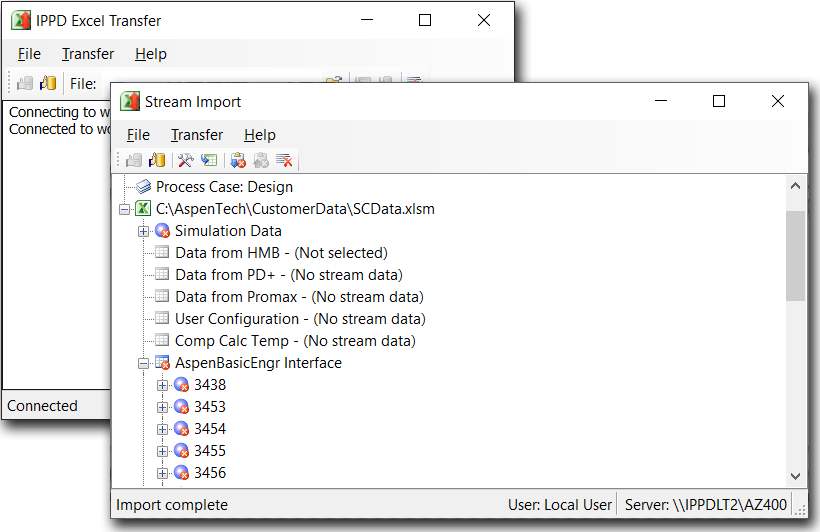Click the database icon in IPPD Excel Transfer toolbar

tap(47, 83)
